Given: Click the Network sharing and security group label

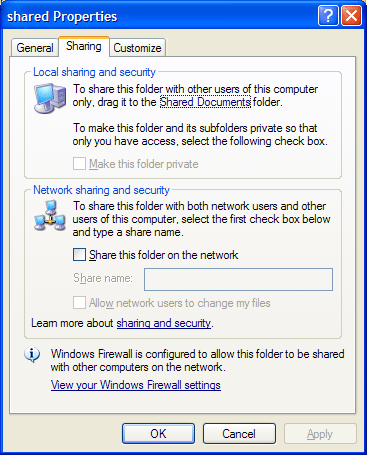Looking at the screenshot, I should pos(101,190).
